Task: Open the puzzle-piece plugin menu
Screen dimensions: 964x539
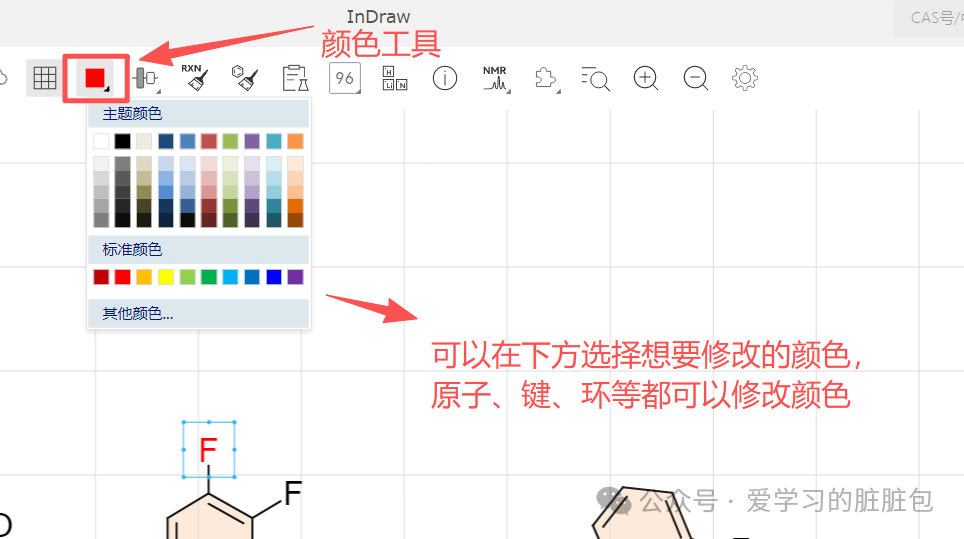Action: point(547,79)
